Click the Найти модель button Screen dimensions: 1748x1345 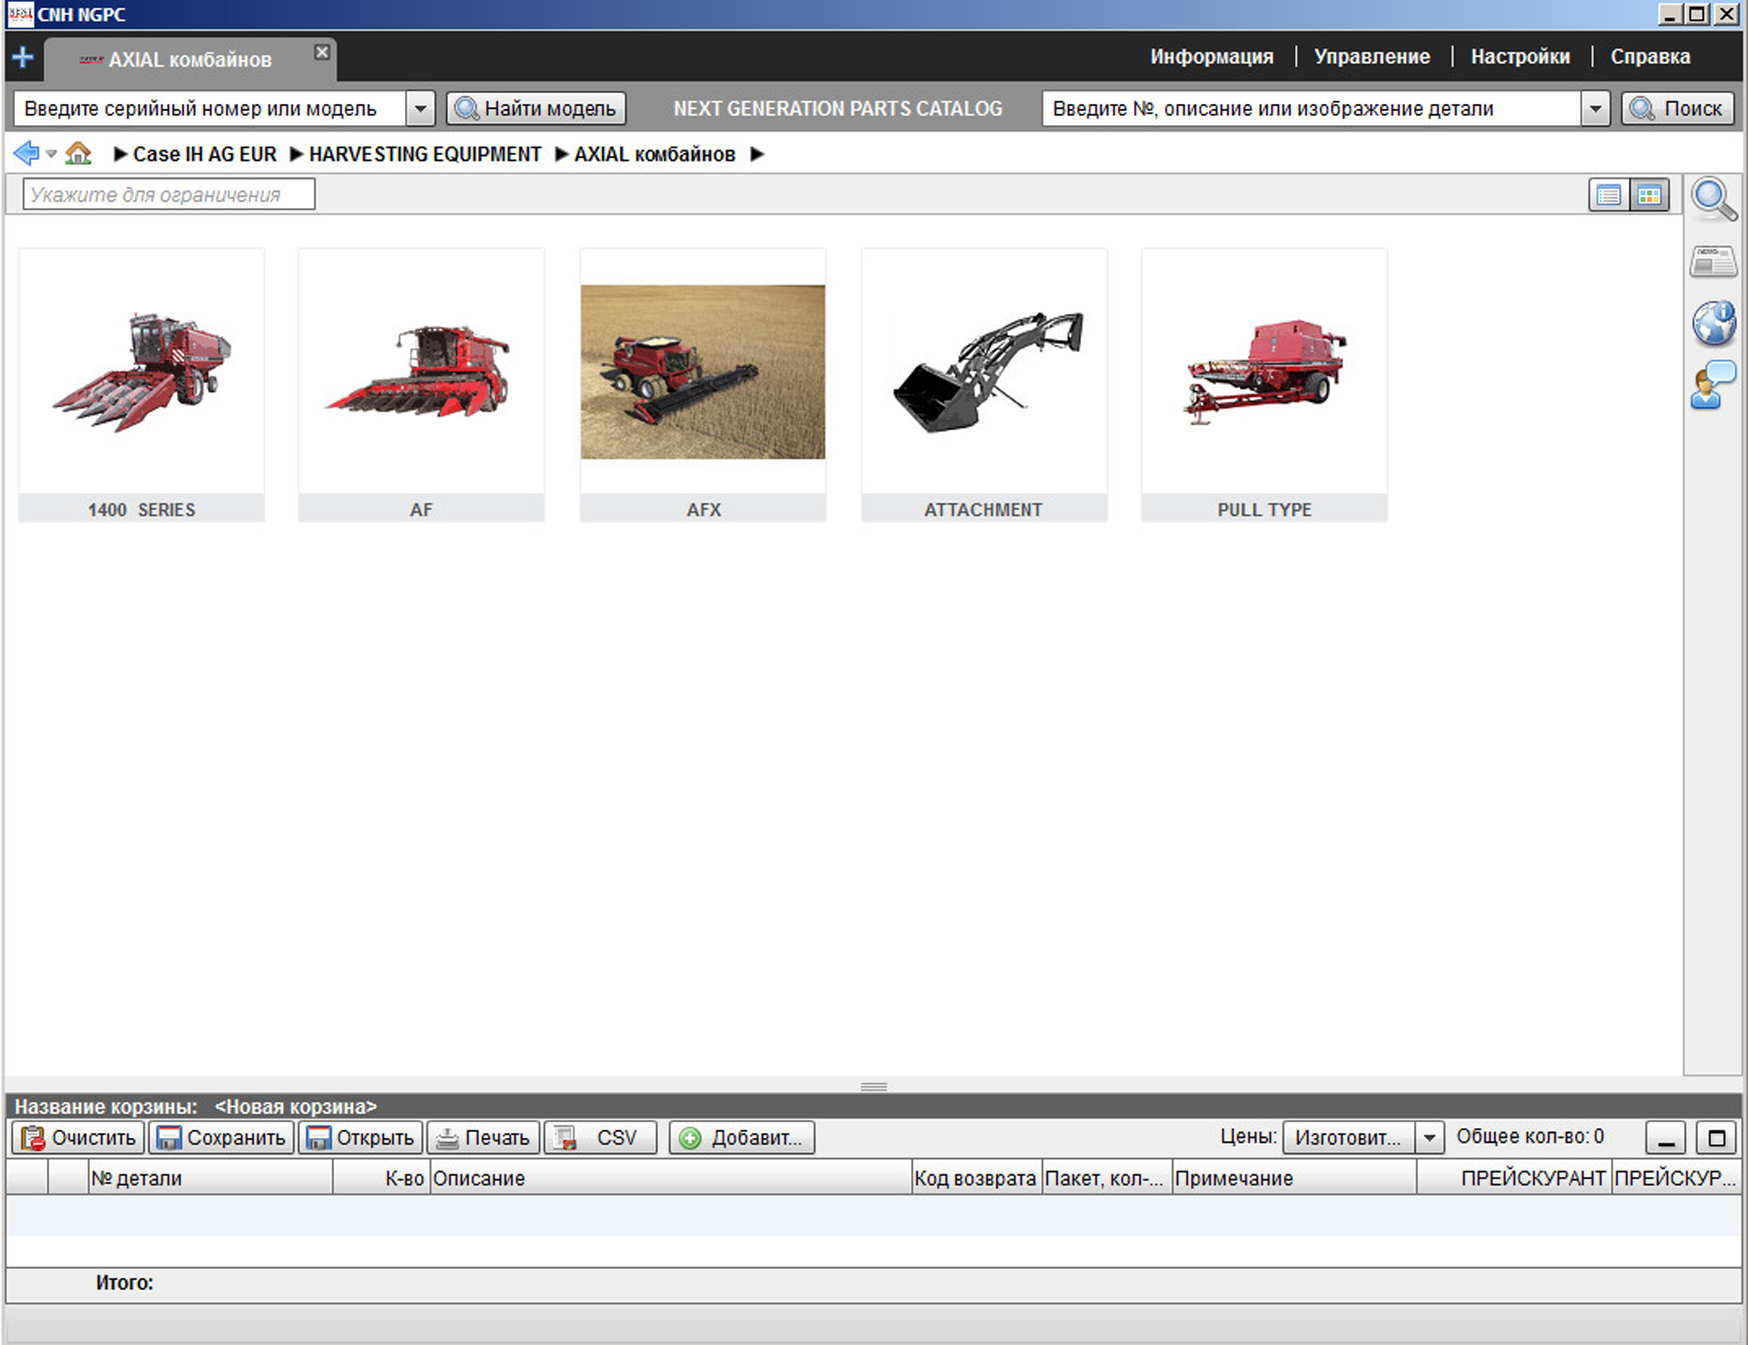click(536, 109)
